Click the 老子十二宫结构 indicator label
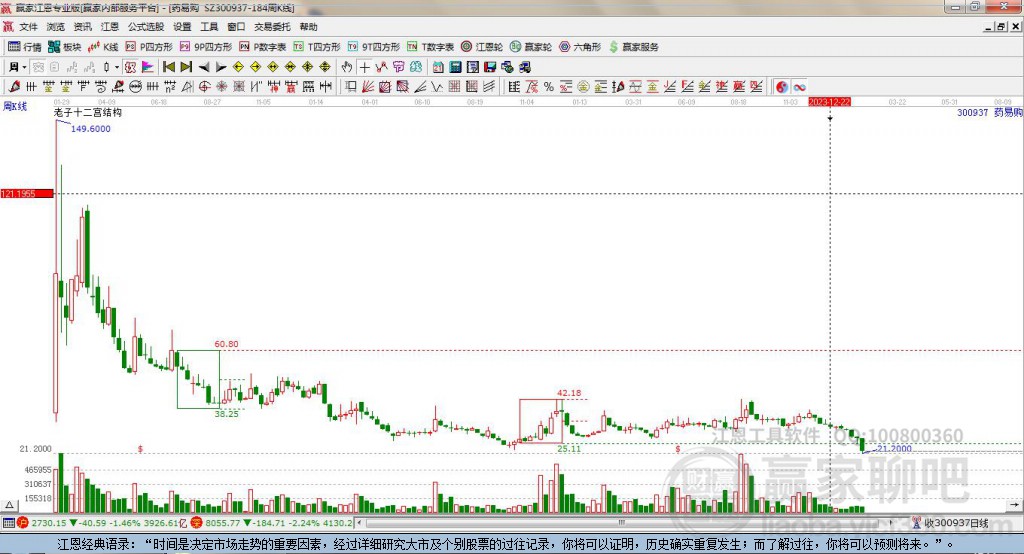This screenshot has width=1024, height=554. 88,112
